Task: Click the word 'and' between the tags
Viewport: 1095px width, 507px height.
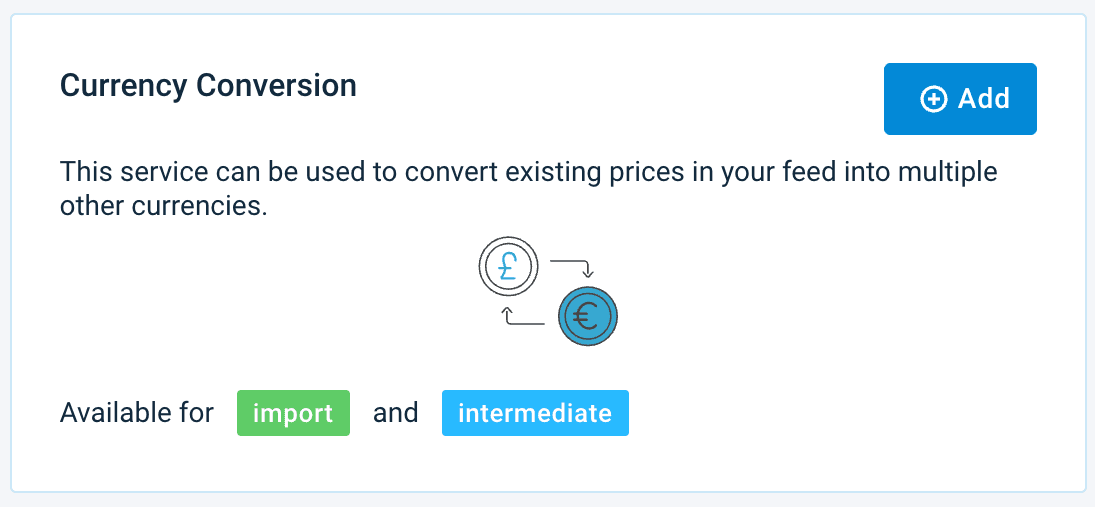Action: point(396,413)
